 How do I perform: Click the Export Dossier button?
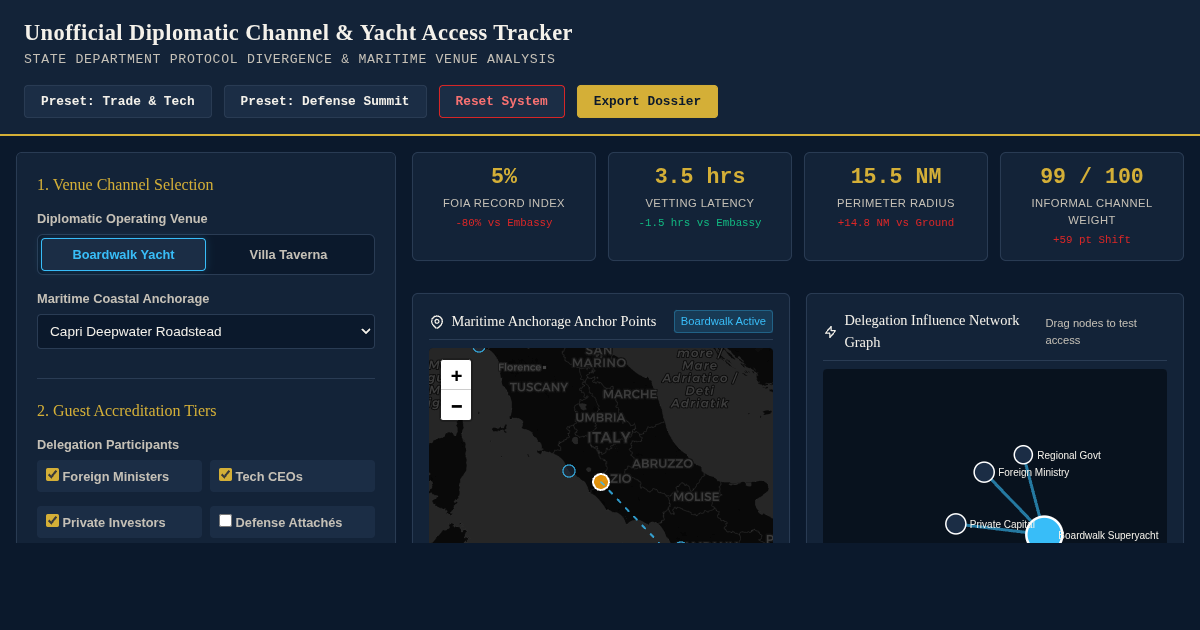pyautogui.click(x=647, y=101)
